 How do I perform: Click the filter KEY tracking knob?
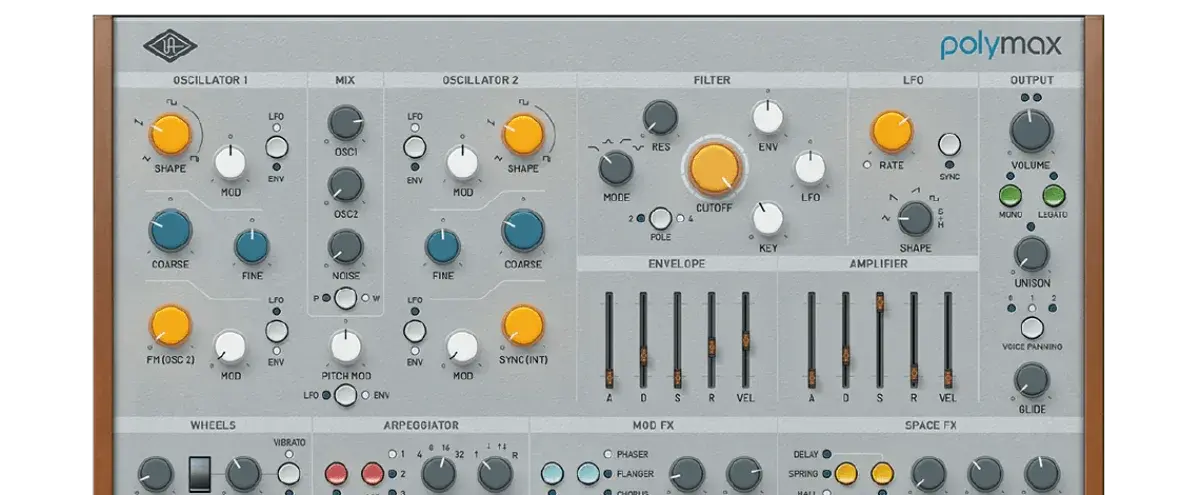[x=766, y=218]
